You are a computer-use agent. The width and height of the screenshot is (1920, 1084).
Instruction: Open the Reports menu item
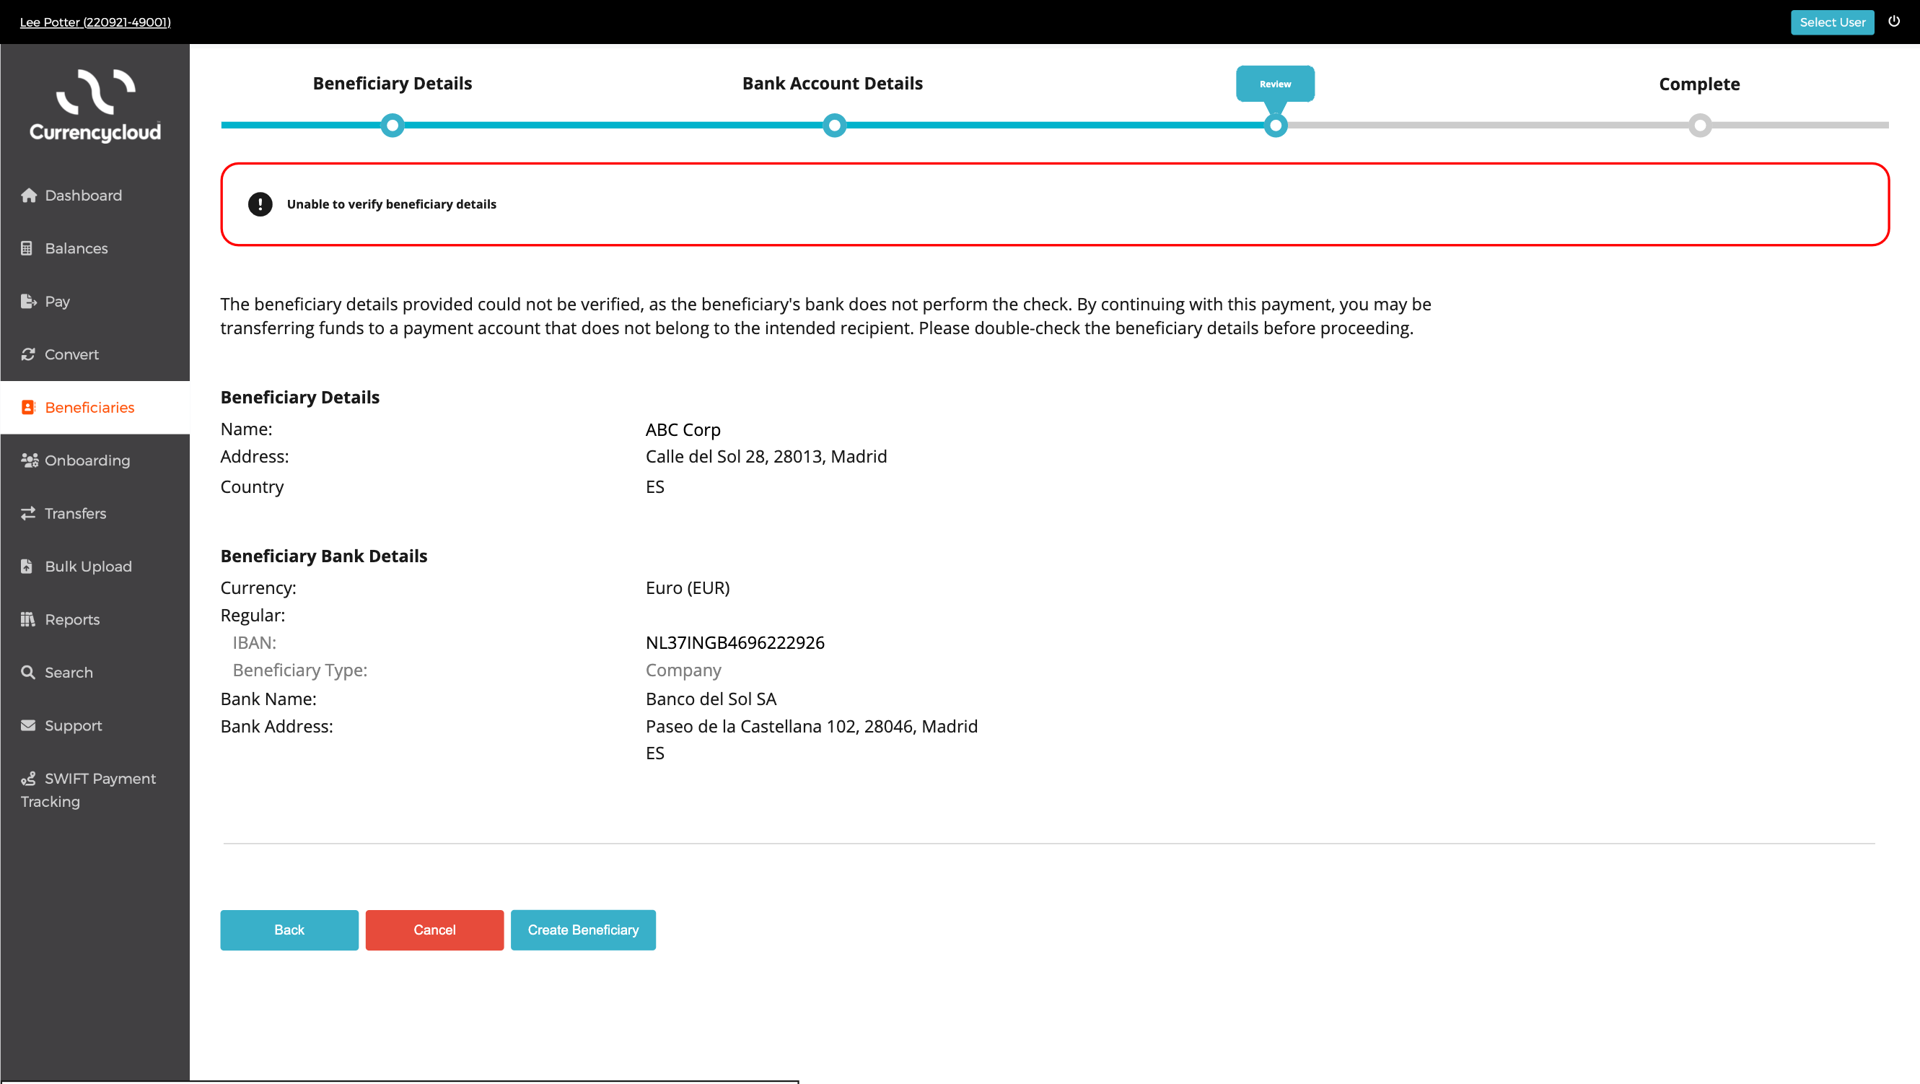pyautogui.click(x=72, y=619)
